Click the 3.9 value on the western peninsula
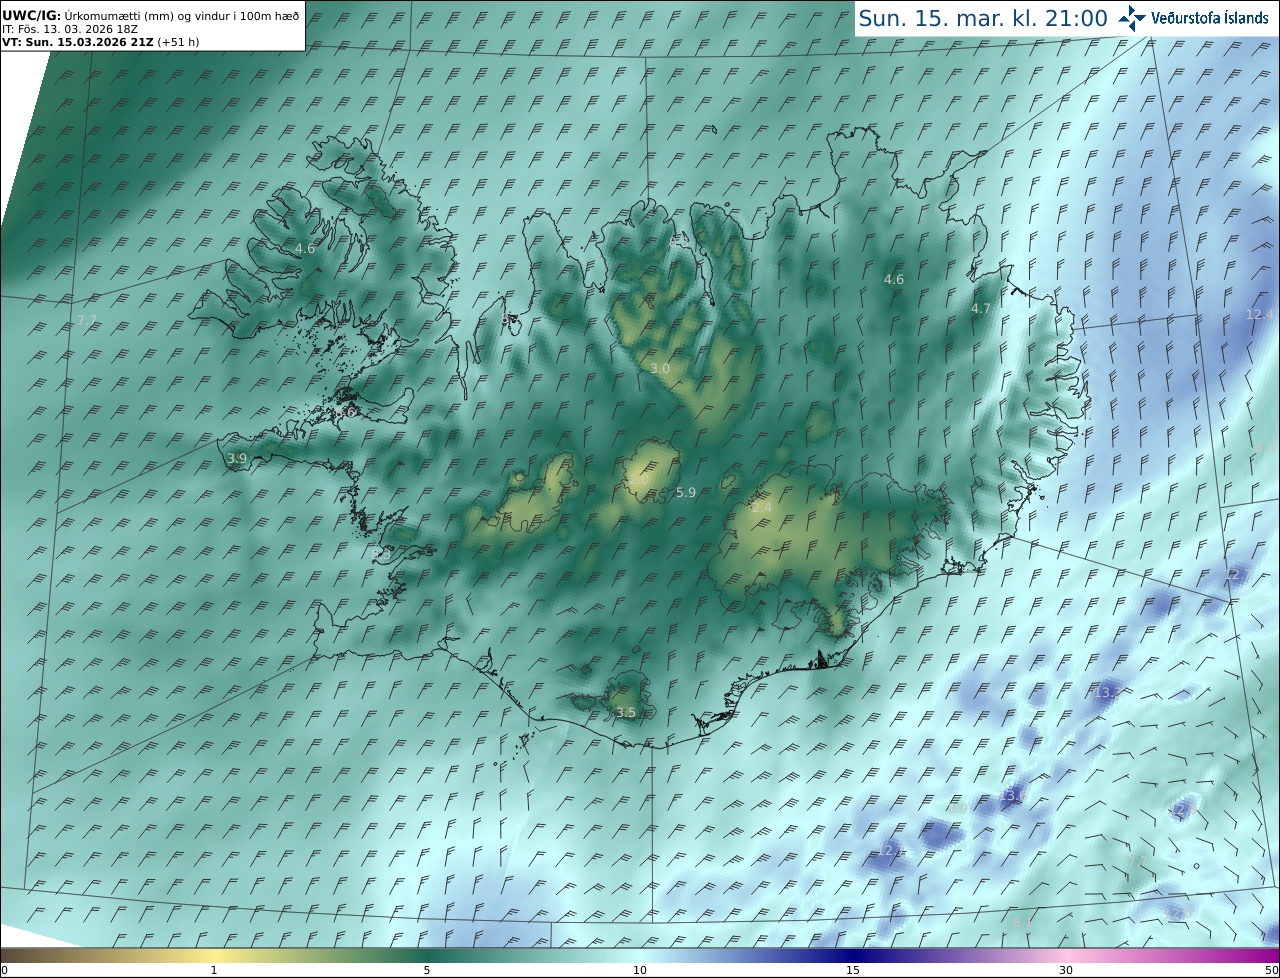This screenshot has width=1280, height=978. [x=236, y=459]
